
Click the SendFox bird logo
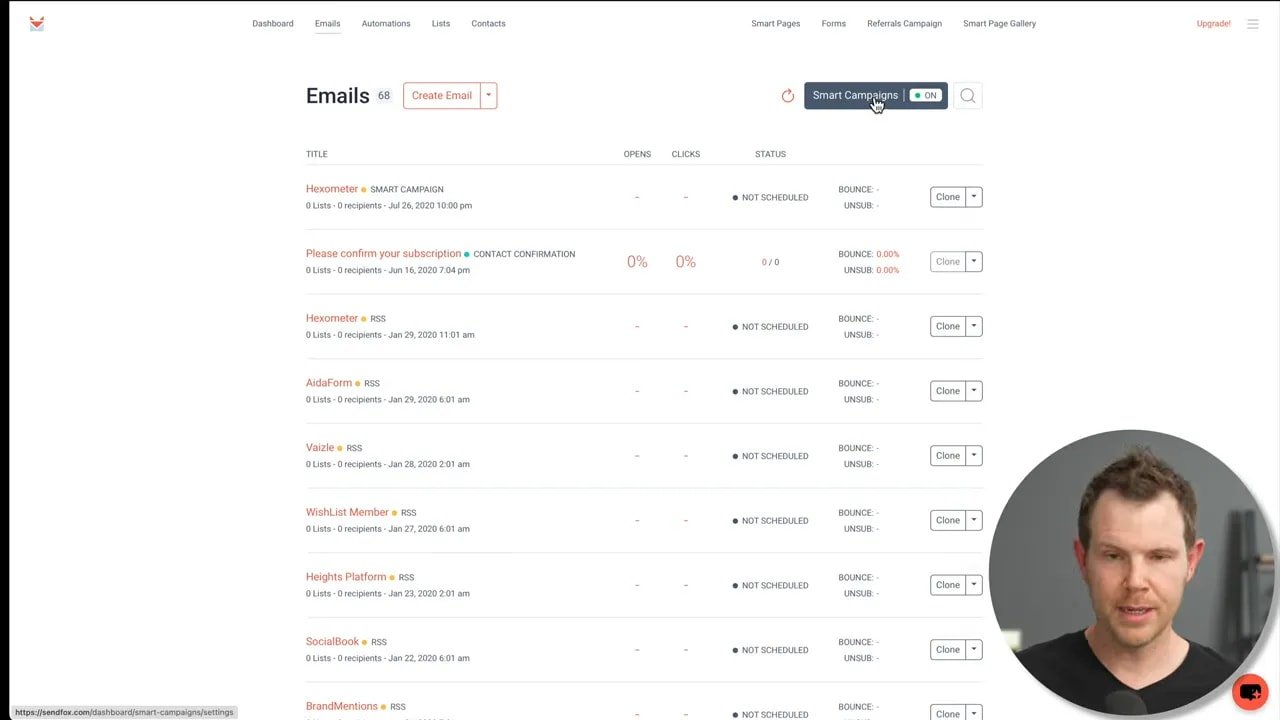click(x=37, y=23)
